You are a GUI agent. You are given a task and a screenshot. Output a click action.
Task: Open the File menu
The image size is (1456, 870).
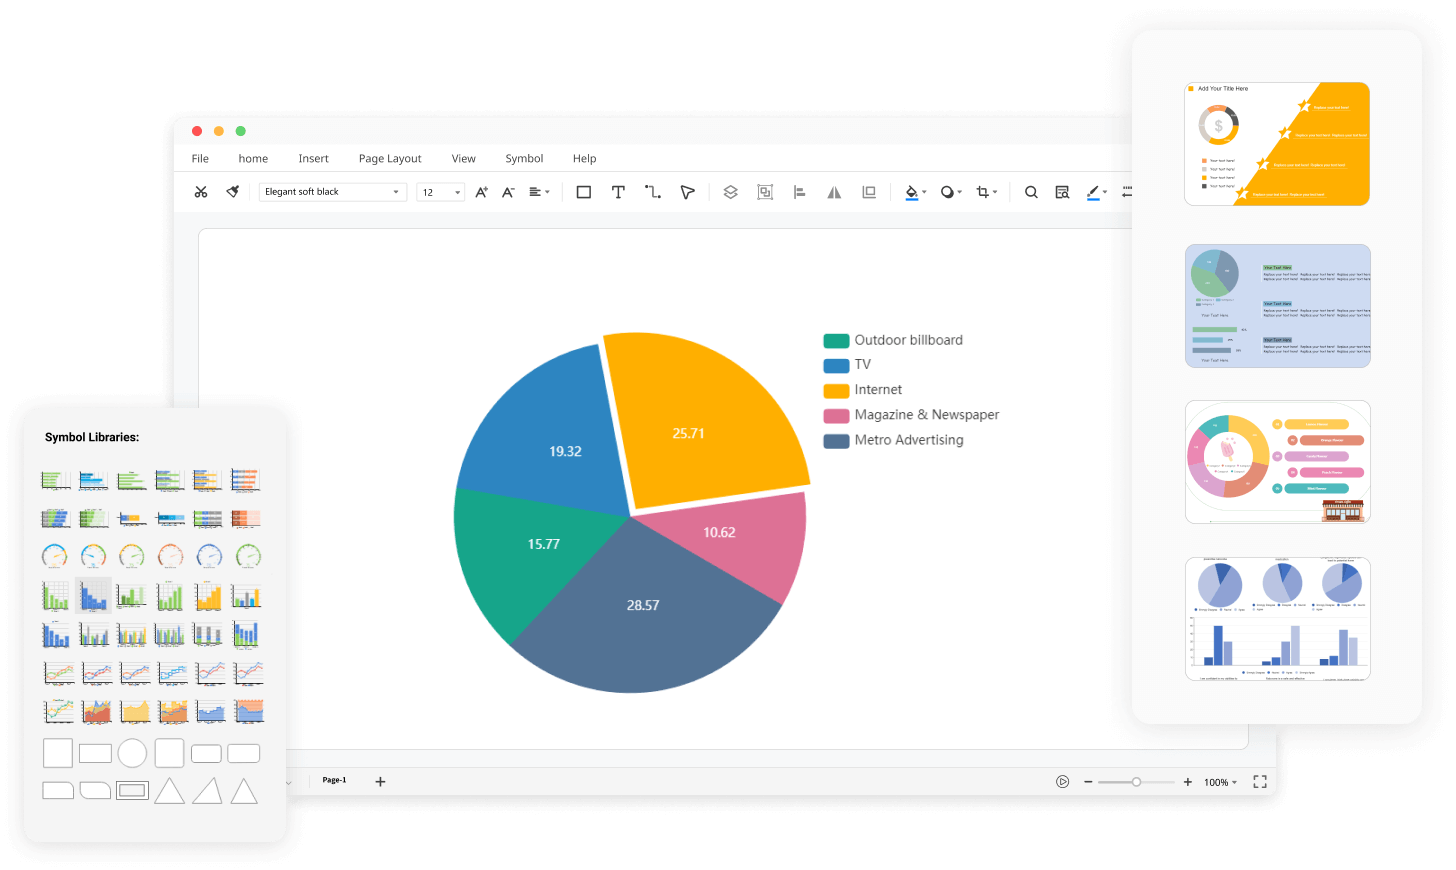pos(200,158)
